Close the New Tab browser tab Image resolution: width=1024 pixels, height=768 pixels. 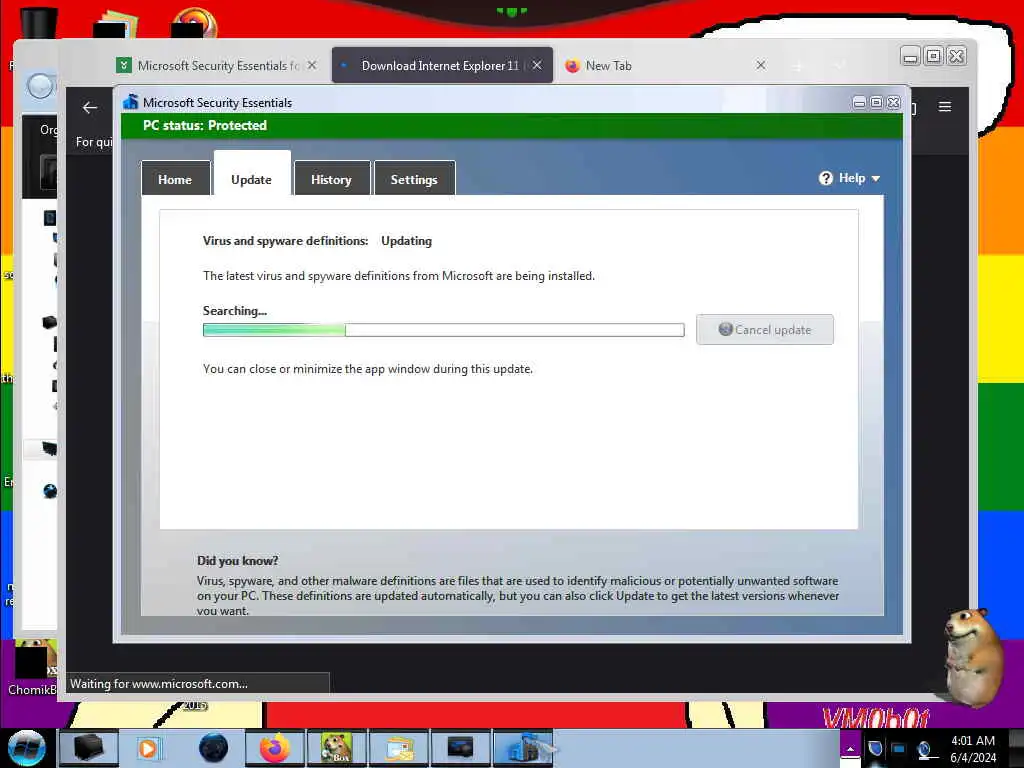(x=761, y=65)
